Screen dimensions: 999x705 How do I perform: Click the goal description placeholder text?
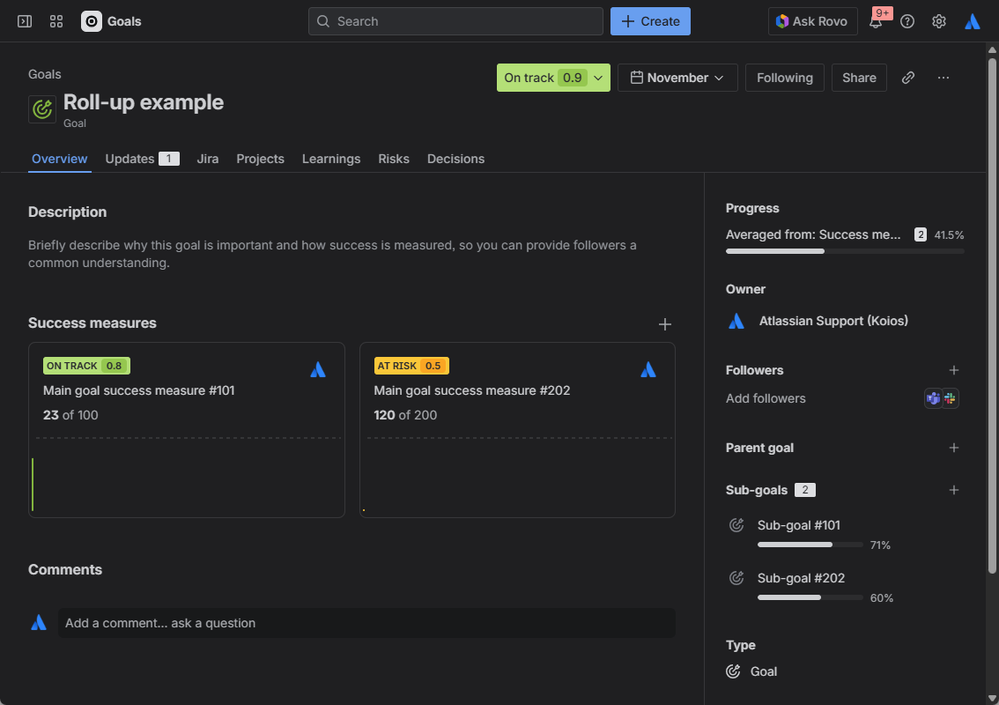(332, 254)
